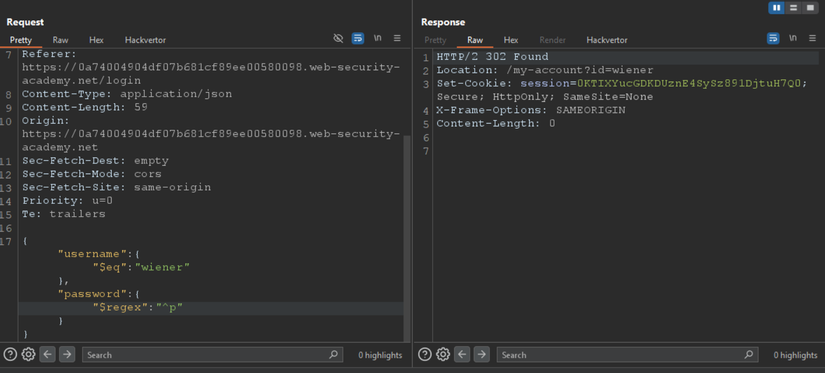The height and width of the screenshot is (373, 825).
Task: Click the "password":{ line
Action: click(x=98, y=295)
